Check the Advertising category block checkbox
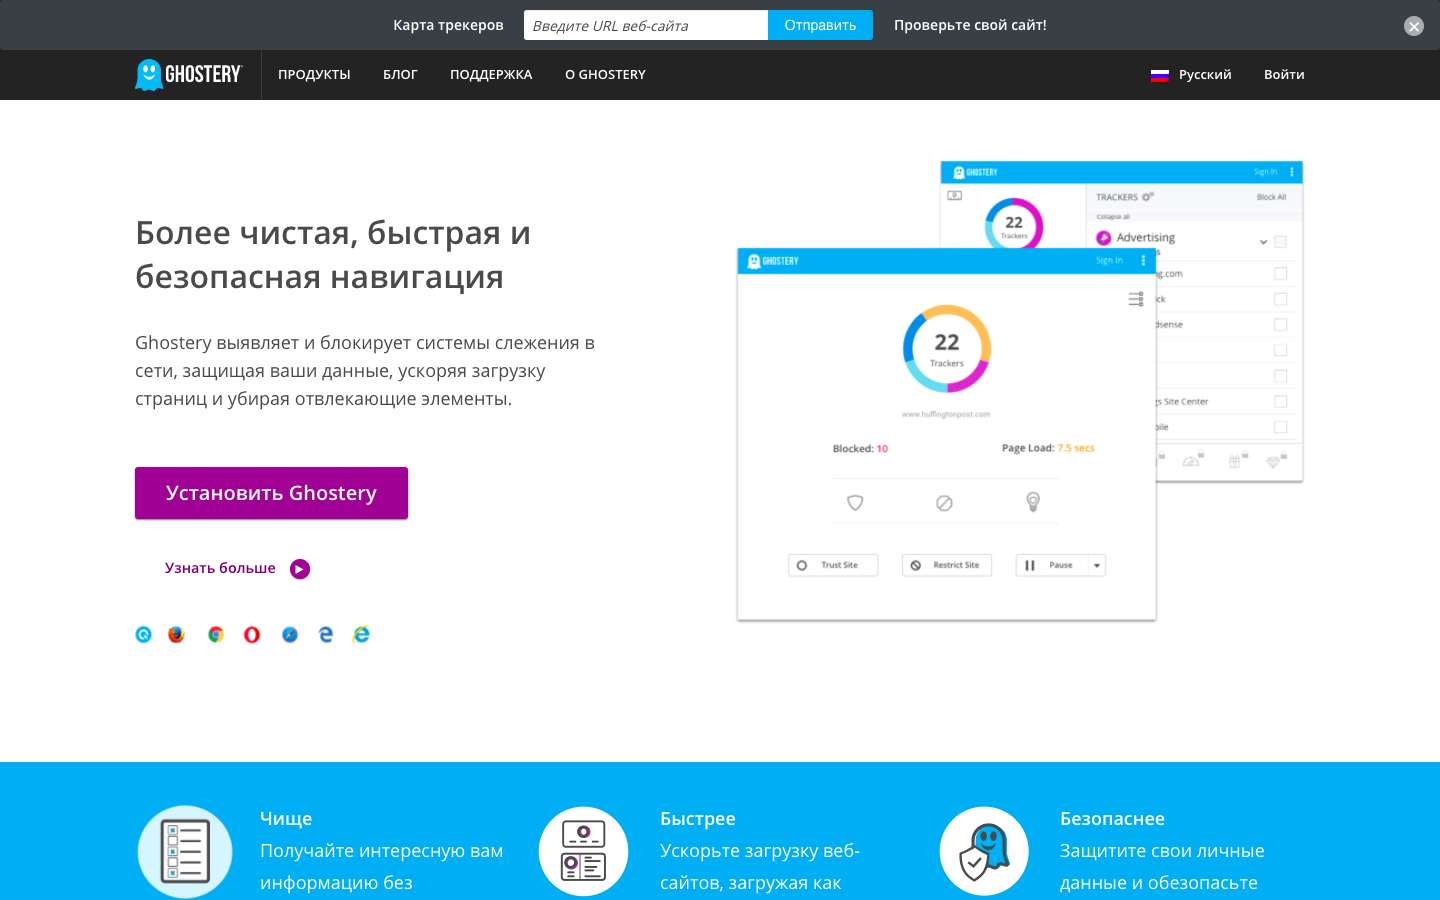This screenshot has height=900, width=1440. click(1281, 241)
